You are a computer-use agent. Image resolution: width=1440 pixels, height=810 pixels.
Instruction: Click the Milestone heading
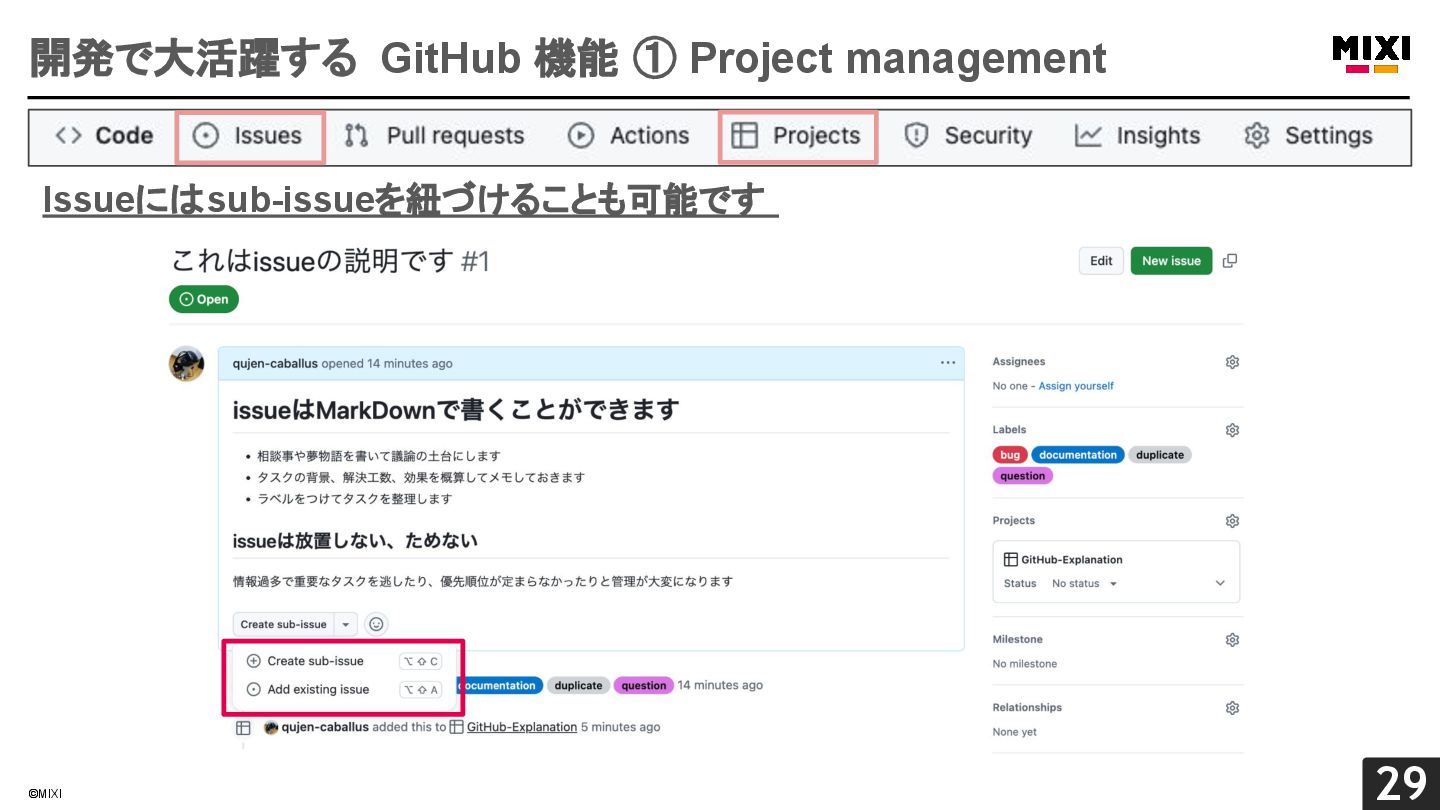pos(1017,640)
